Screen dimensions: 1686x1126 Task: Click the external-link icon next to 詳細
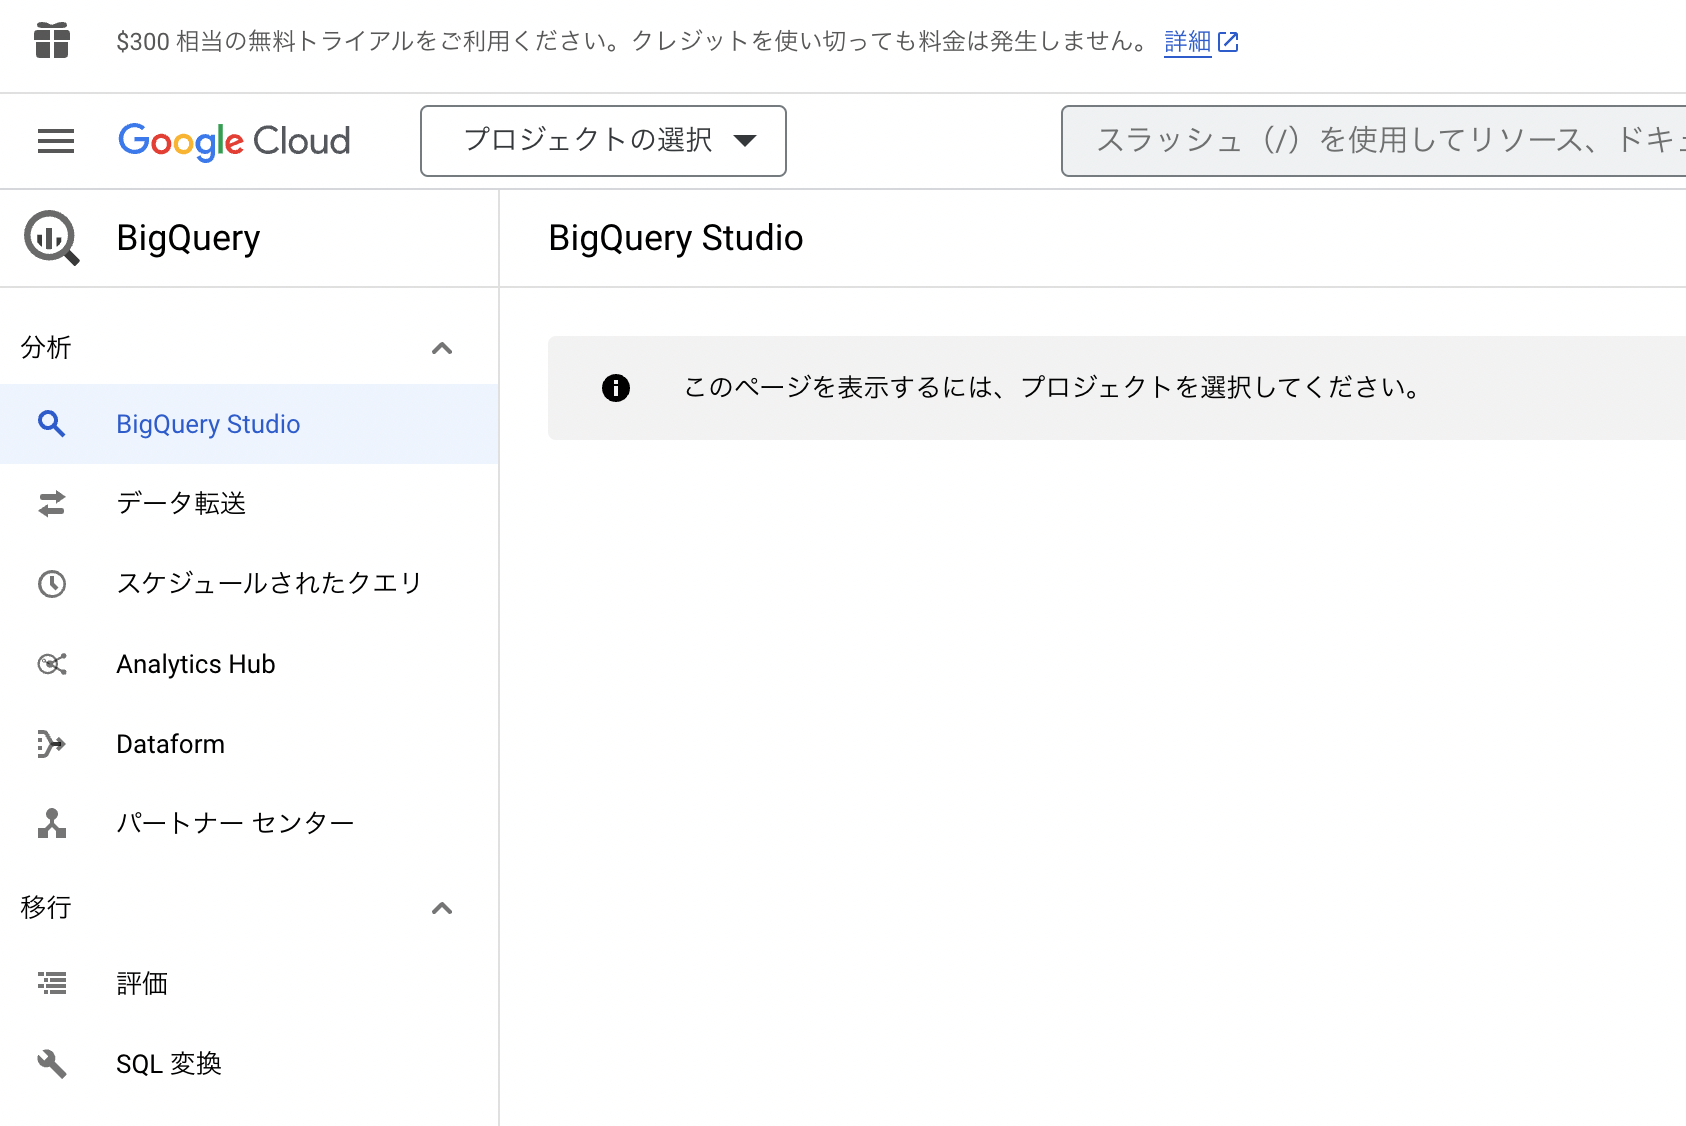[1228, 42]
